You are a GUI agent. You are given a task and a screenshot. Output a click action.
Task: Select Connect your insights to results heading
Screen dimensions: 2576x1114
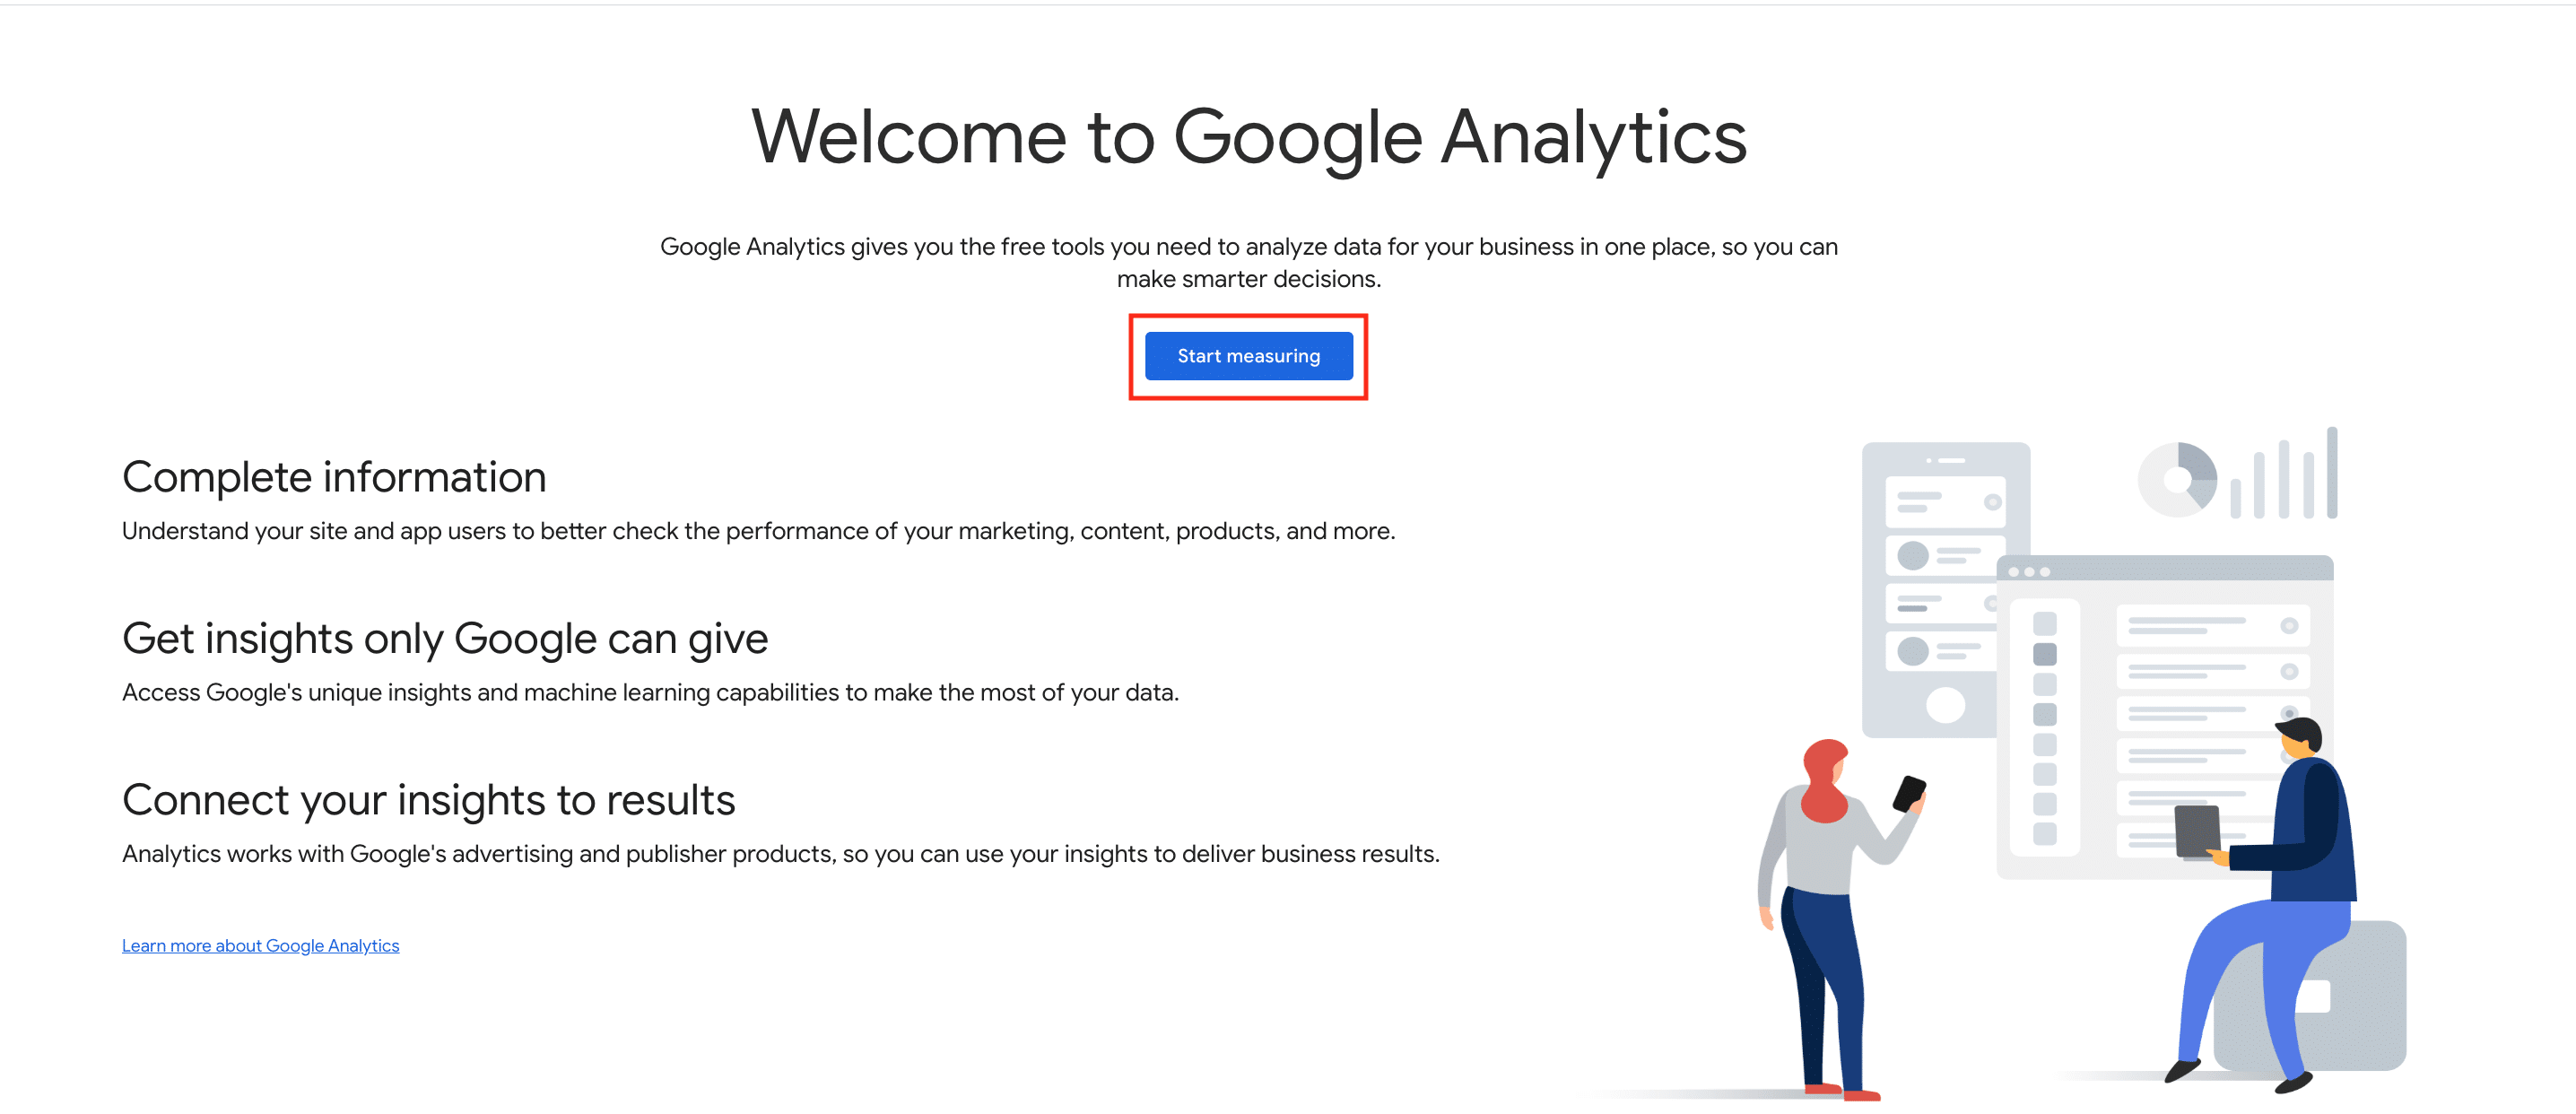pyautogui.click(x=428, y=800)
